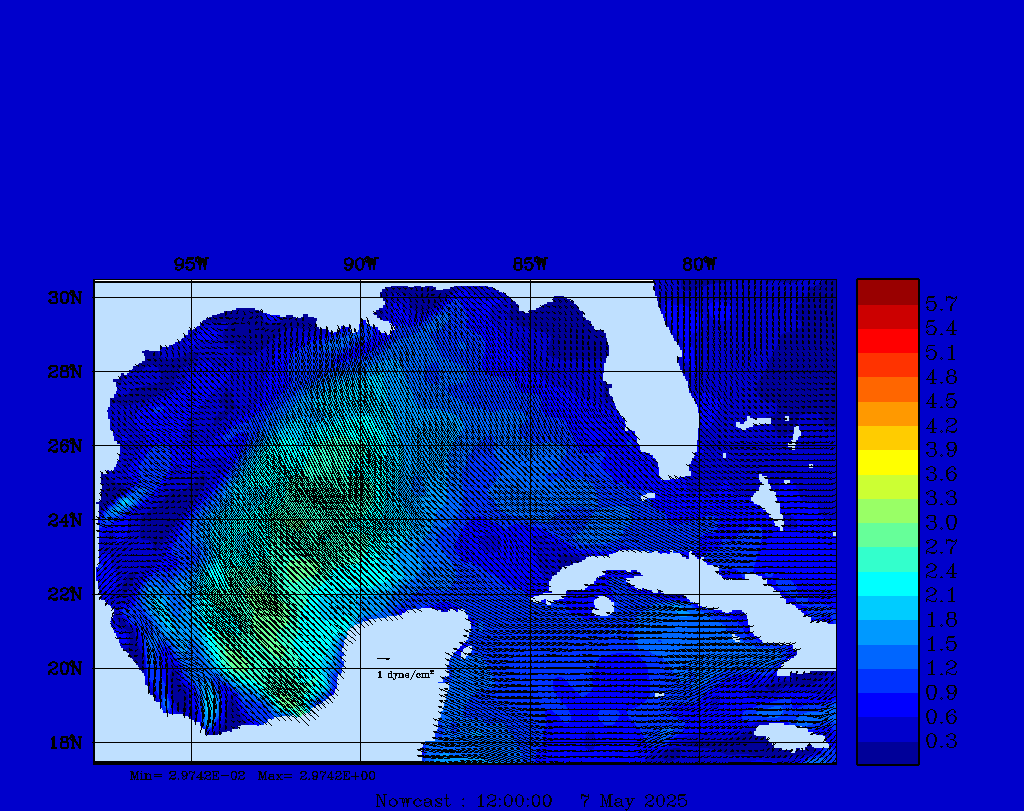Pick the darkest navy bottom band of color bar

tap(888, 752)
